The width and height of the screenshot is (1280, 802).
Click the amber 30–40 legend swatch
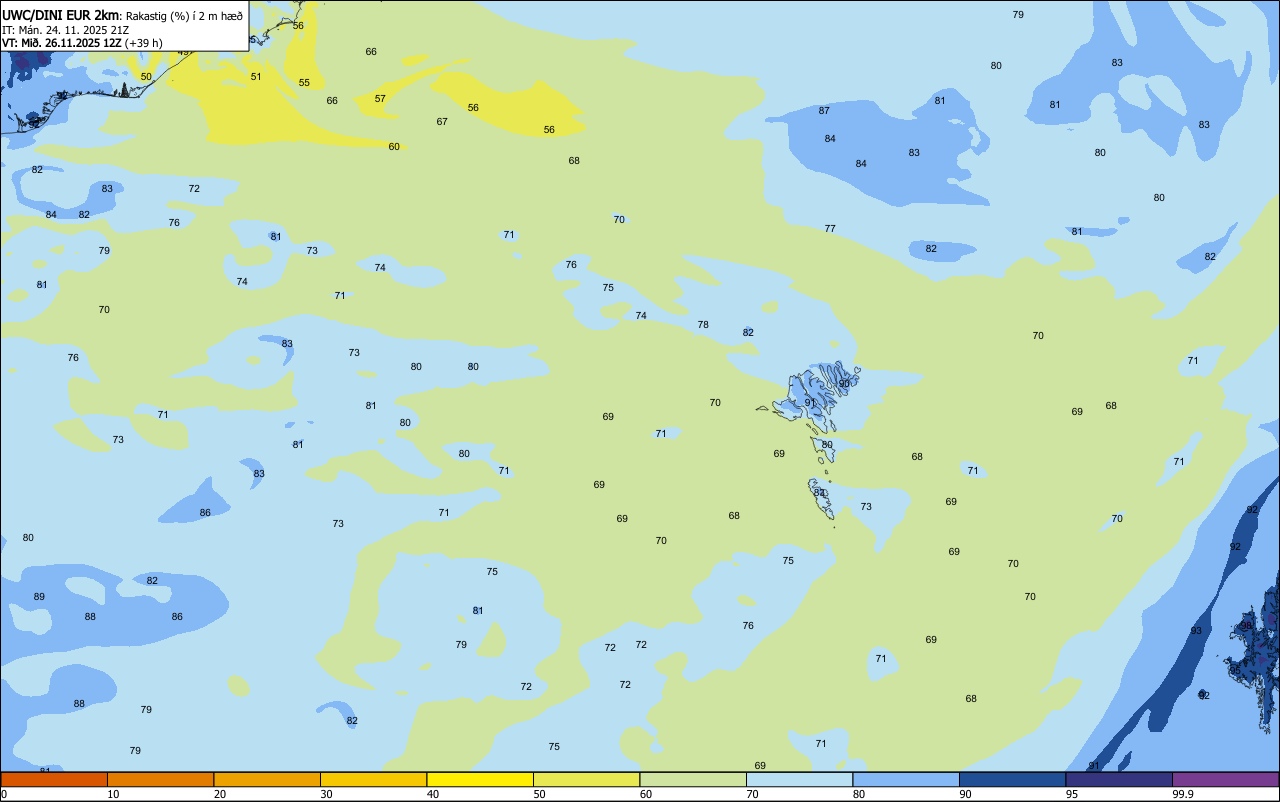coord(373,779)
